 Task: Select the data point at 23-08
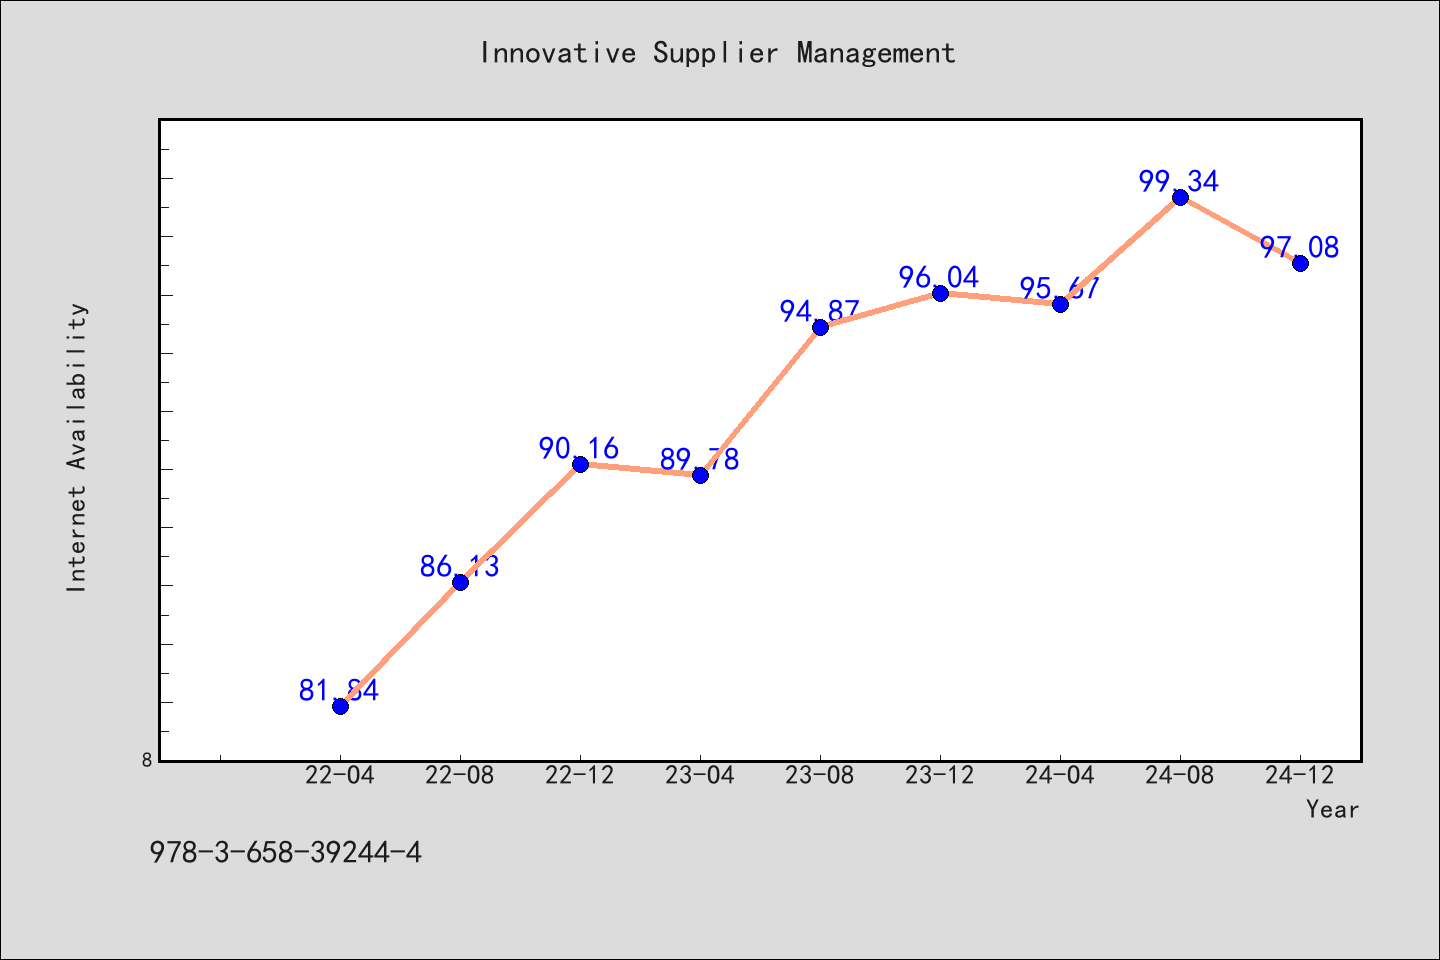pos(820,327)
